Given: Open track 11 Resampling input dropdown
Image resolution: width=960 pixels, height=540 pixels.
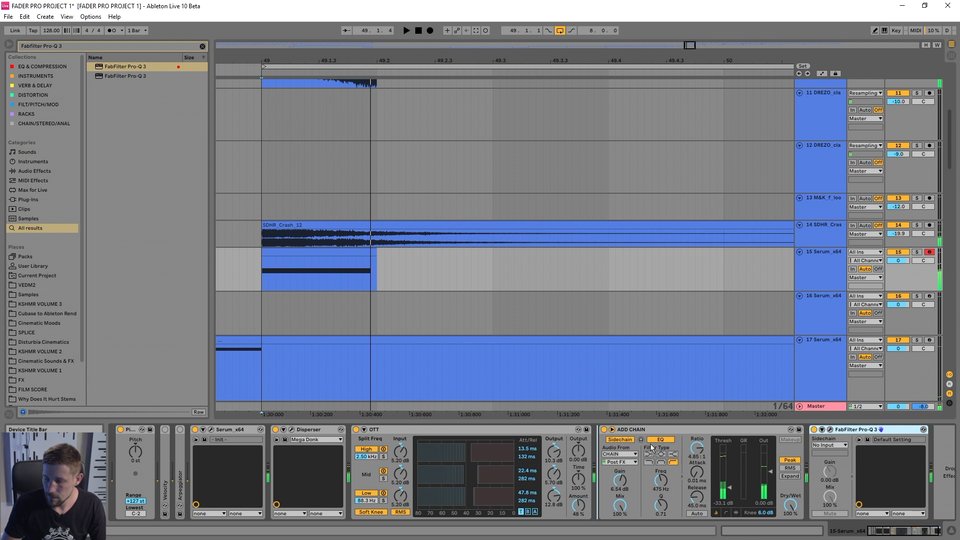Looking at the screenshot, I should point(865,93).
